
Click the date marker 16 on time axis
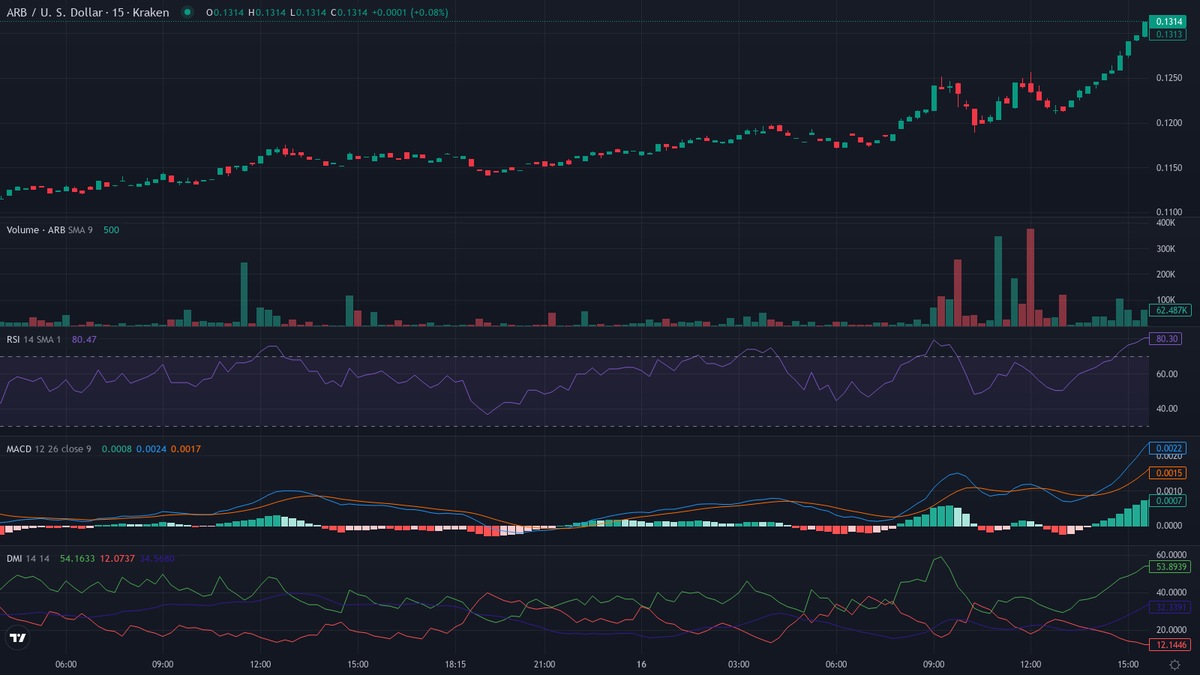click(641, 664)
